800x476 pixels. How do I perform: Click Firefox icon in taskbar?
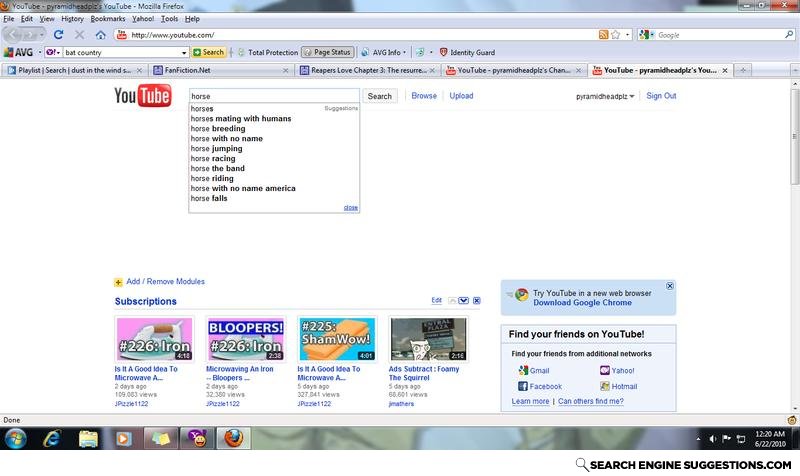234,438
